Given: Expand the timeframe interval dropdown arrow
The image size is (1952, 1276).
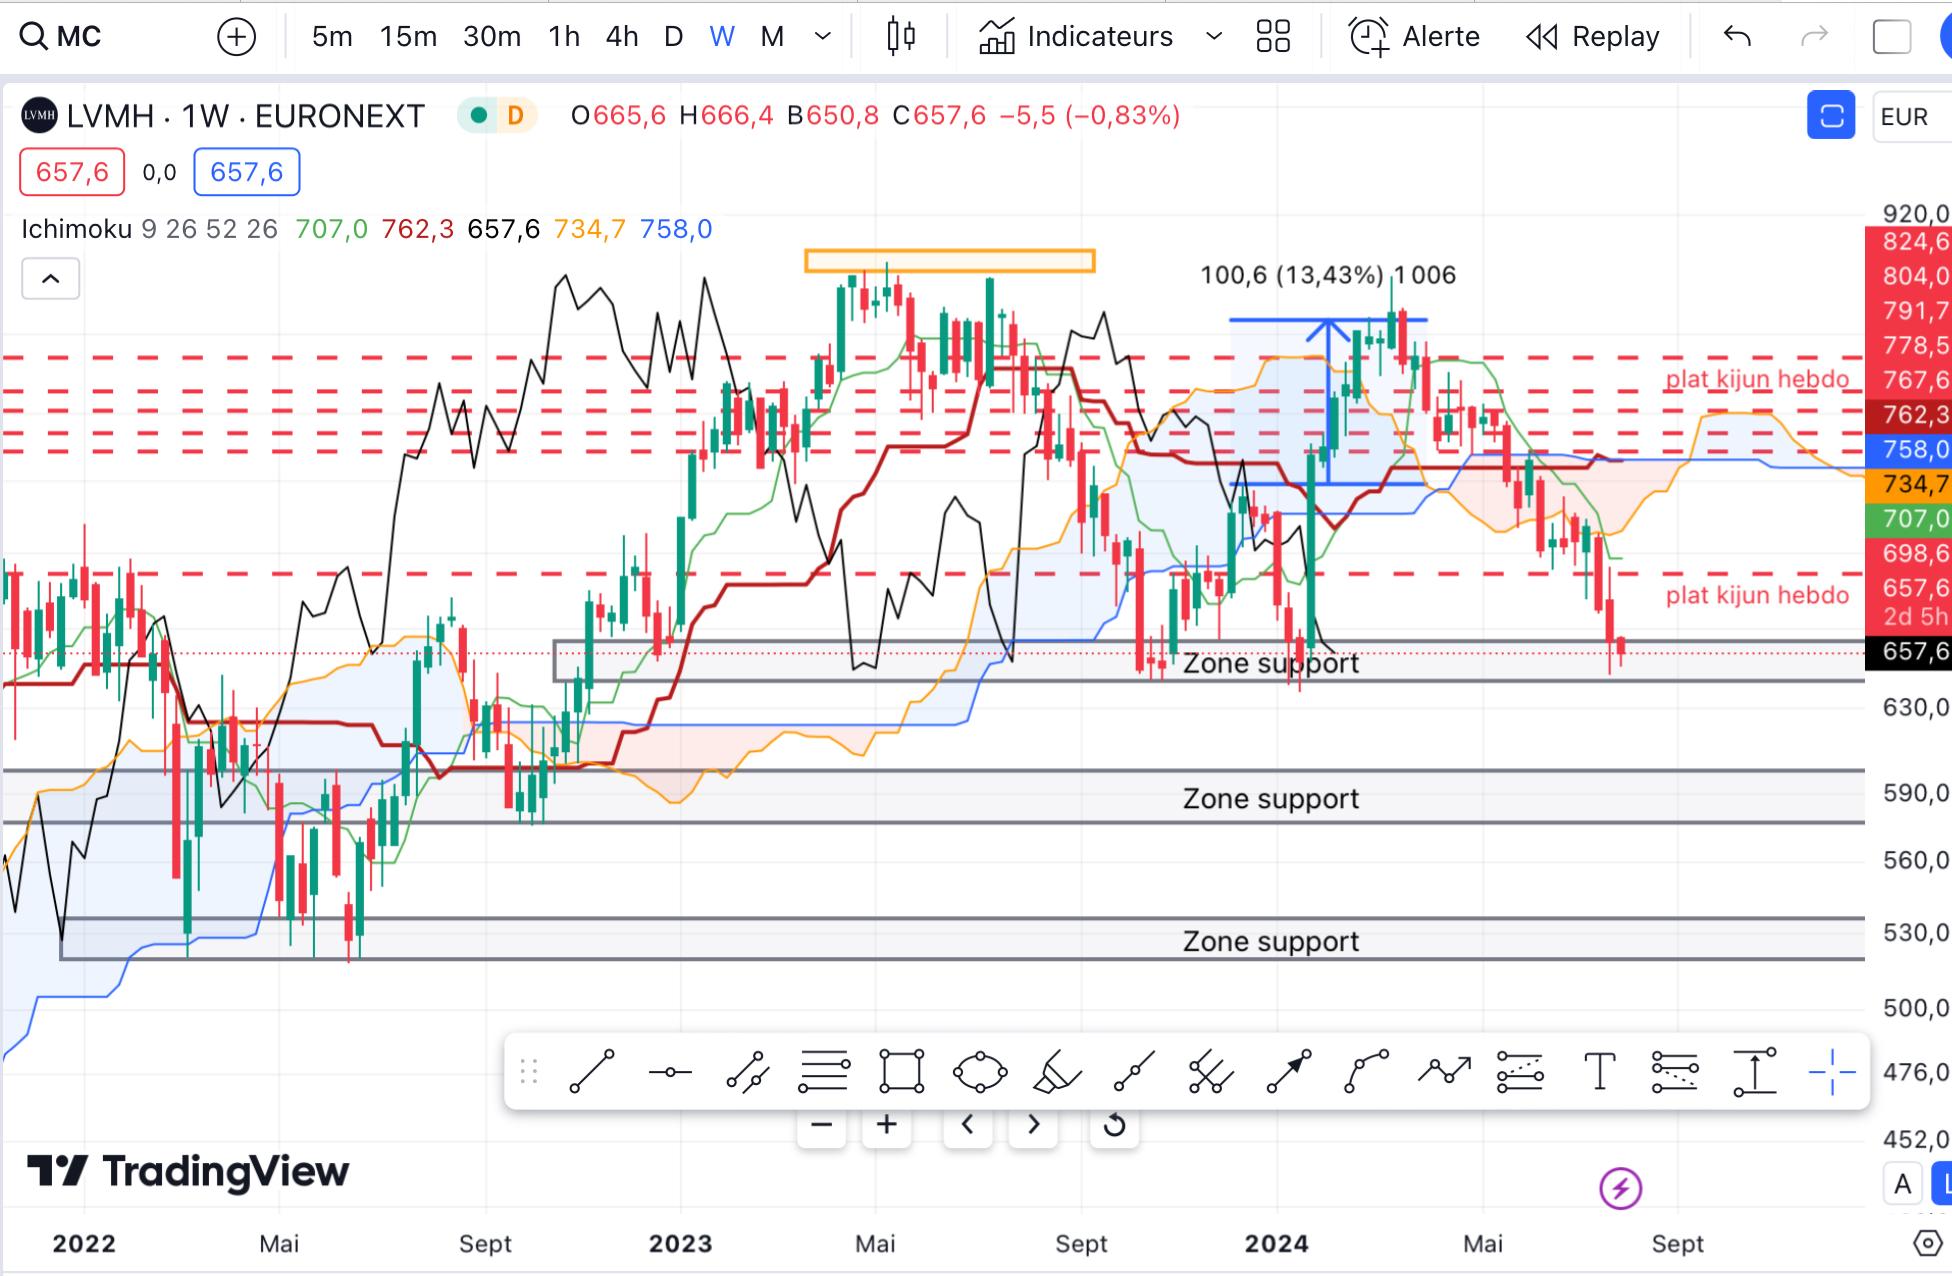Looking at the screenshot, I should click(823, 37).
